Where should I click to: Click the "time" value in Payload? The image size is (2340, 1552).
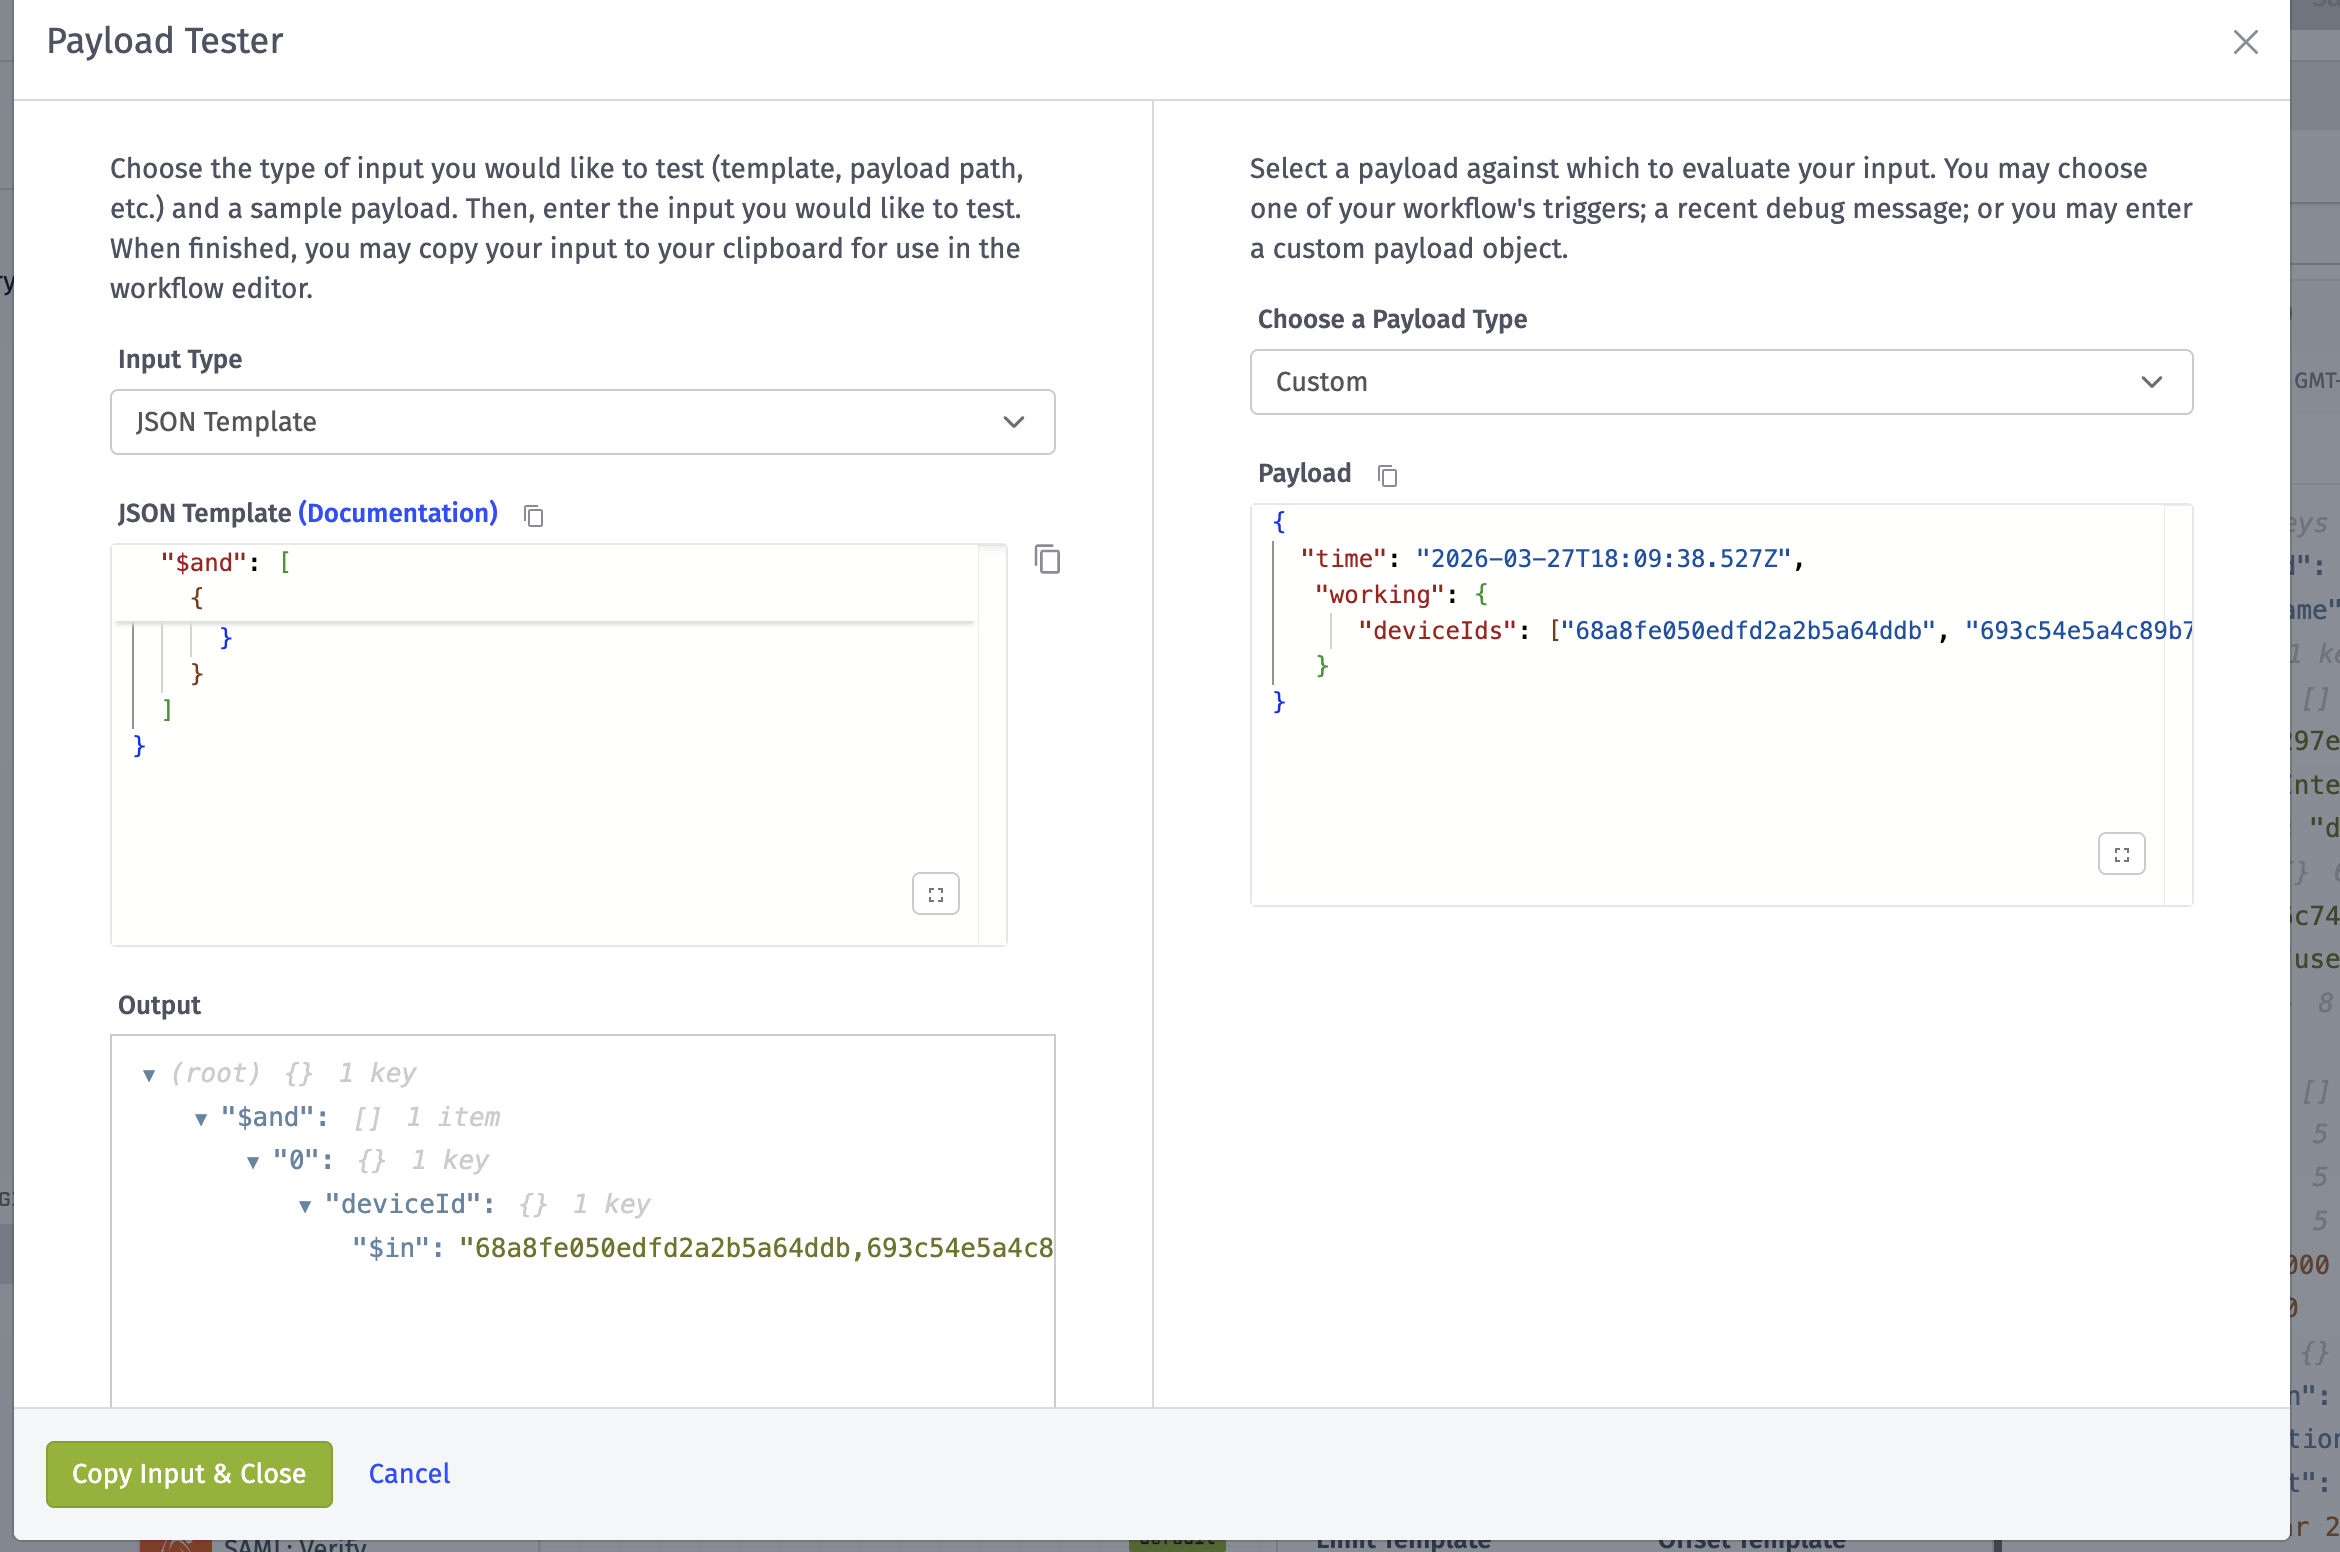pos(1603,559)
